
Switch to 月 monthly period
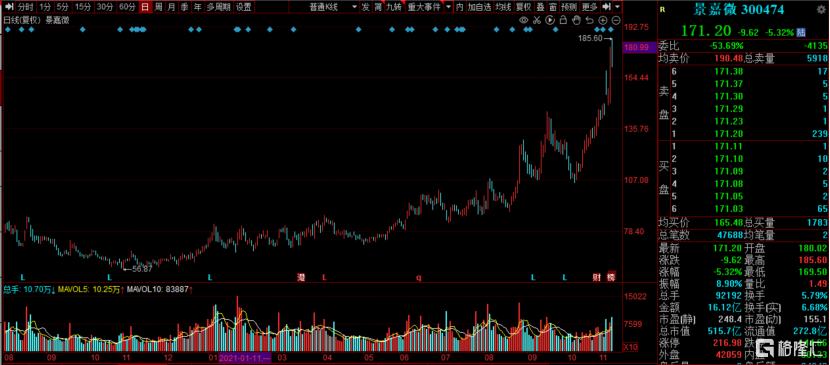click(171, 7)
